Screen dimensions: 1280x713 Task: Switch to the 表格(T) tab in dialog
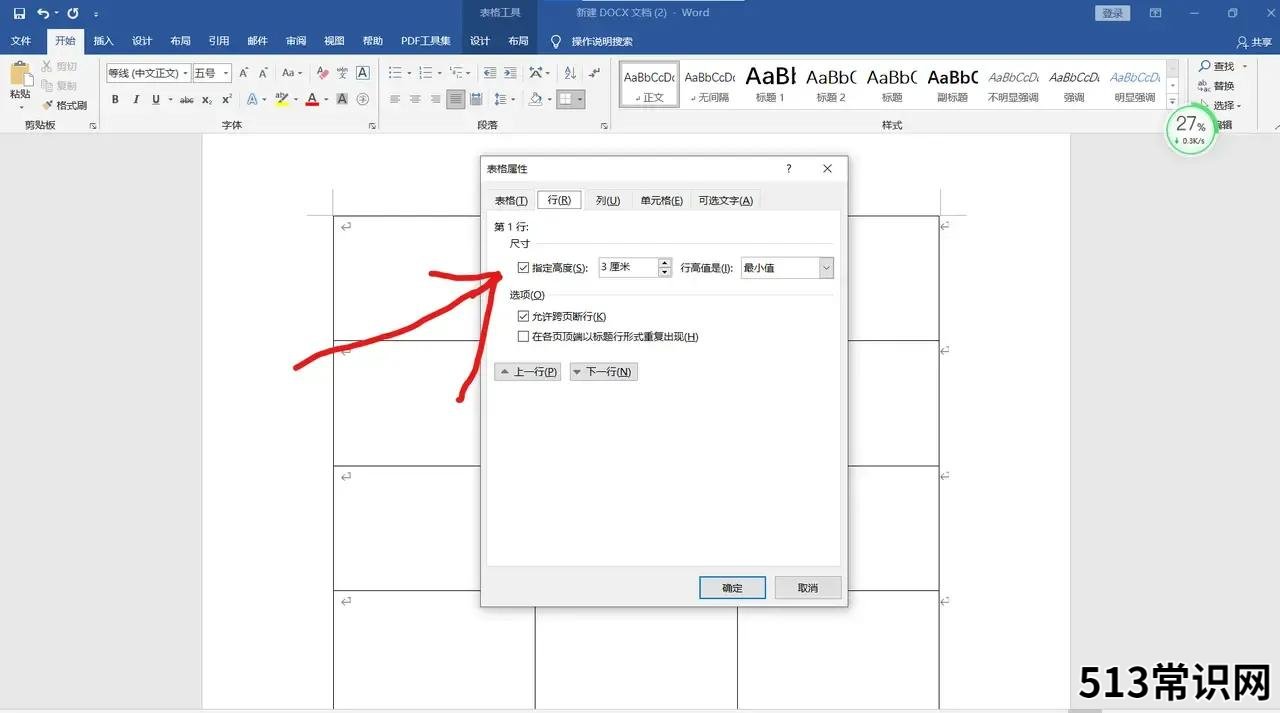click(511, 200)
